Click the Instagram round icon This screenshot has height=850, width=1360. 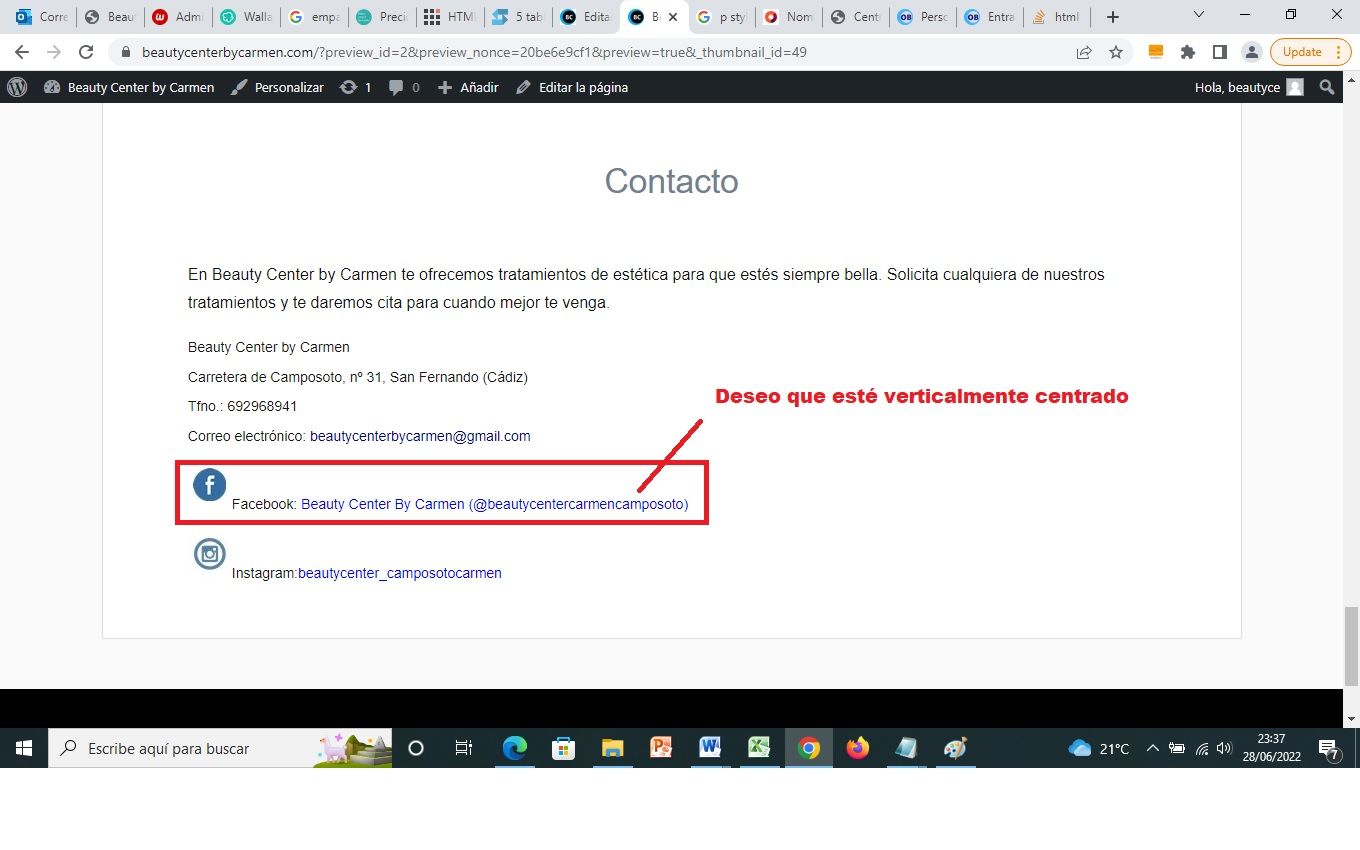tap(209, 554)
